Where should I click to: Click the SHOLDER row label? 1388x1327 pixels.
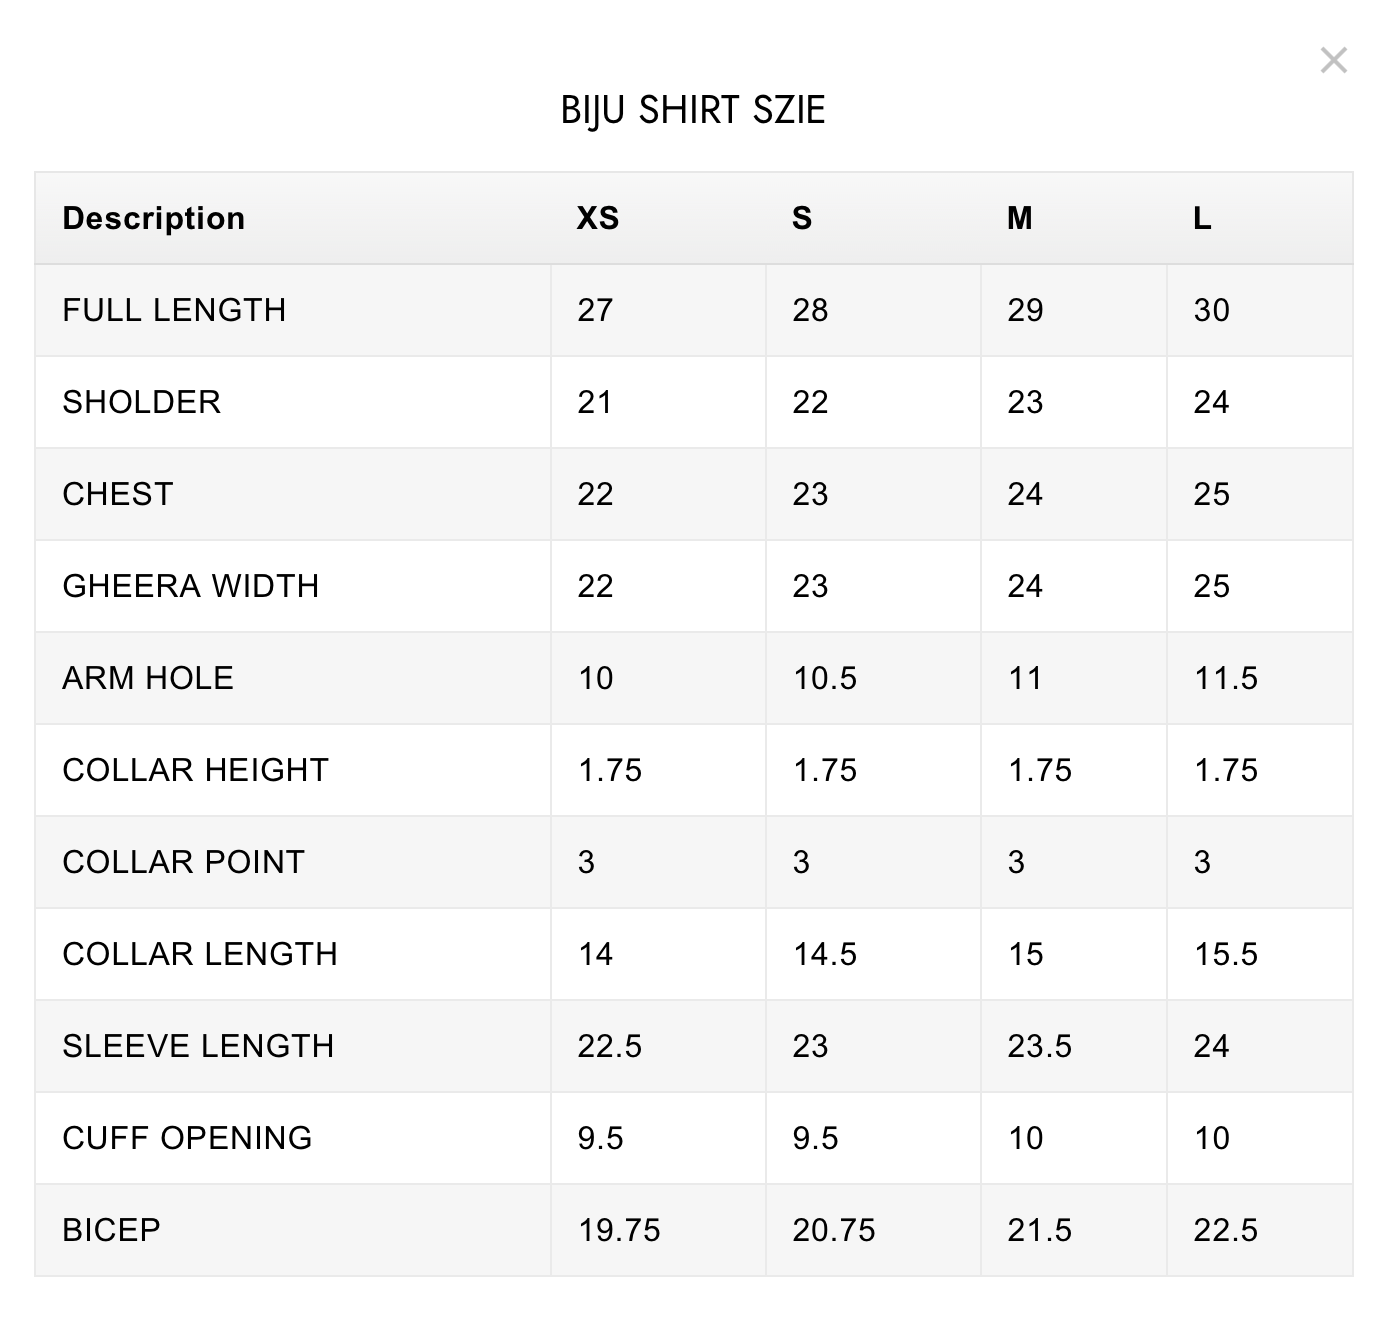141,402
